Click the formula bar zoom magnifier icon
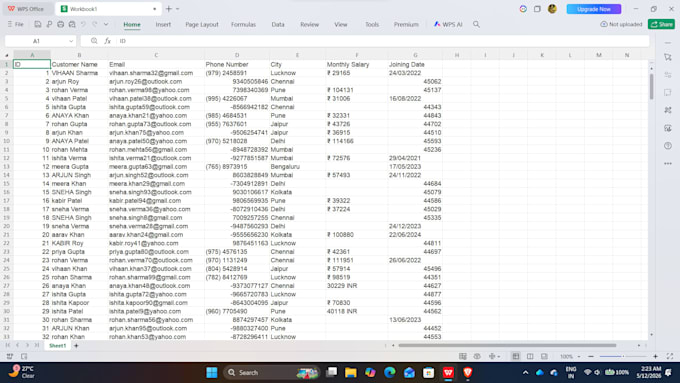The width and height of the screenshot is (680, 383). coord(94,41)
